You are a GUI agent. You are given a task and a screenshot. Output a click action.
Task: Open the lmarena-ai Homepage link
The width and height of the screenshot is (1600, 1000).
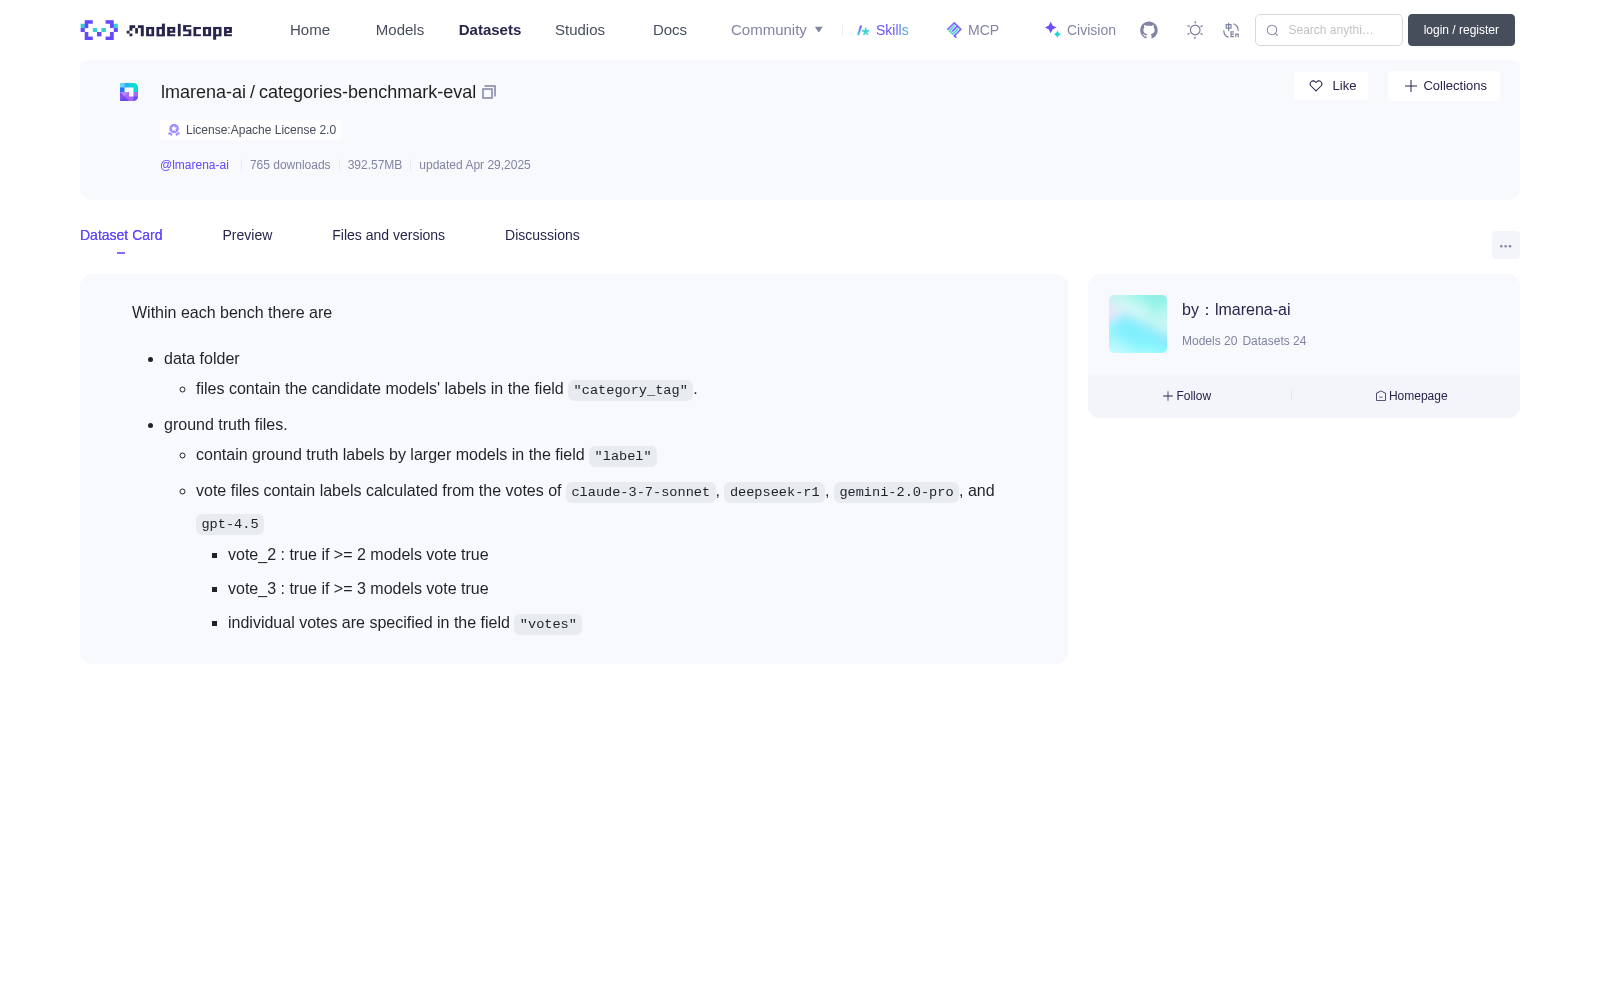point(1411,396)
